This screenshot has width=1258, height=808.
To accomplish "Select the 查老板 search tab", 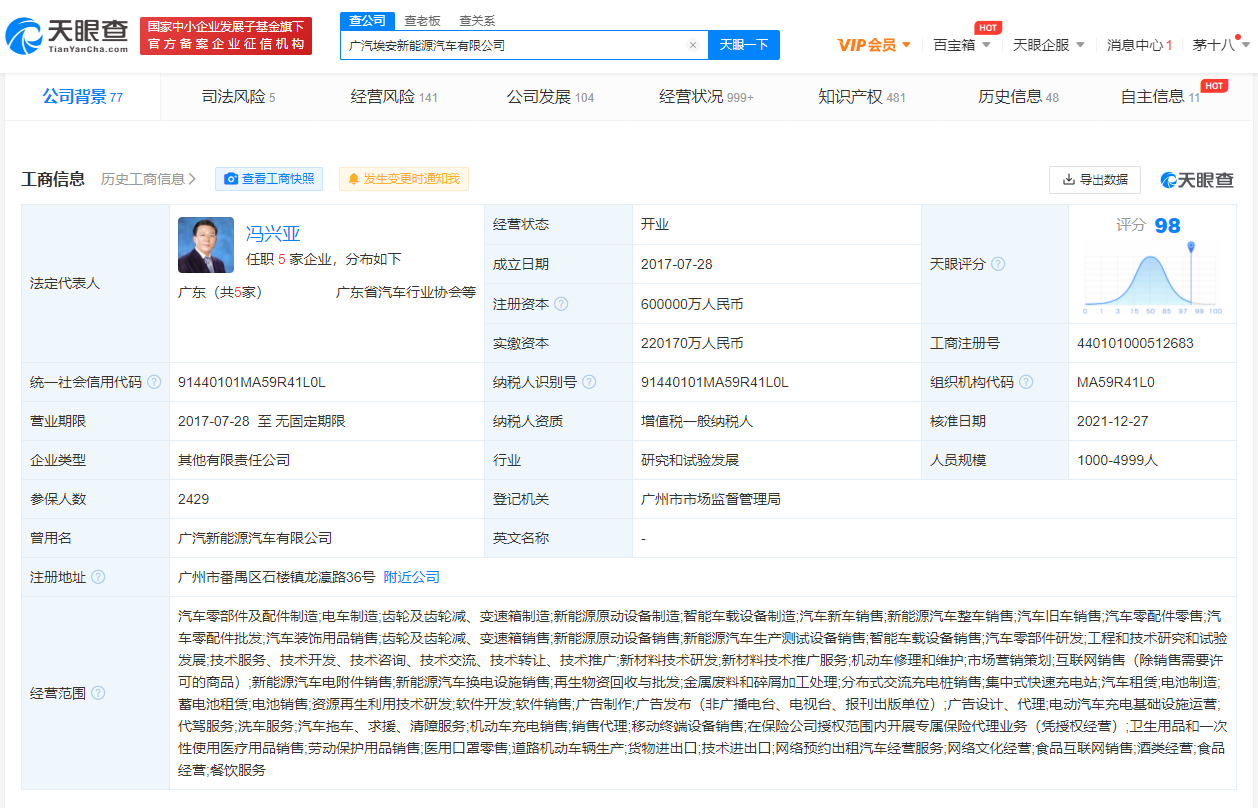I will tap(421, 20).
